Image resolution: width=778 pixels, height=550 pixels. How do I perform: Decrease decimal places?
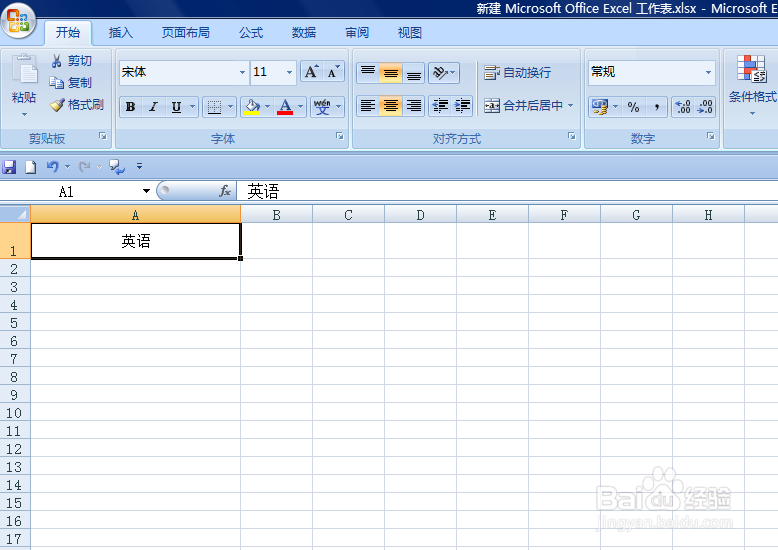tap(705, 107)
